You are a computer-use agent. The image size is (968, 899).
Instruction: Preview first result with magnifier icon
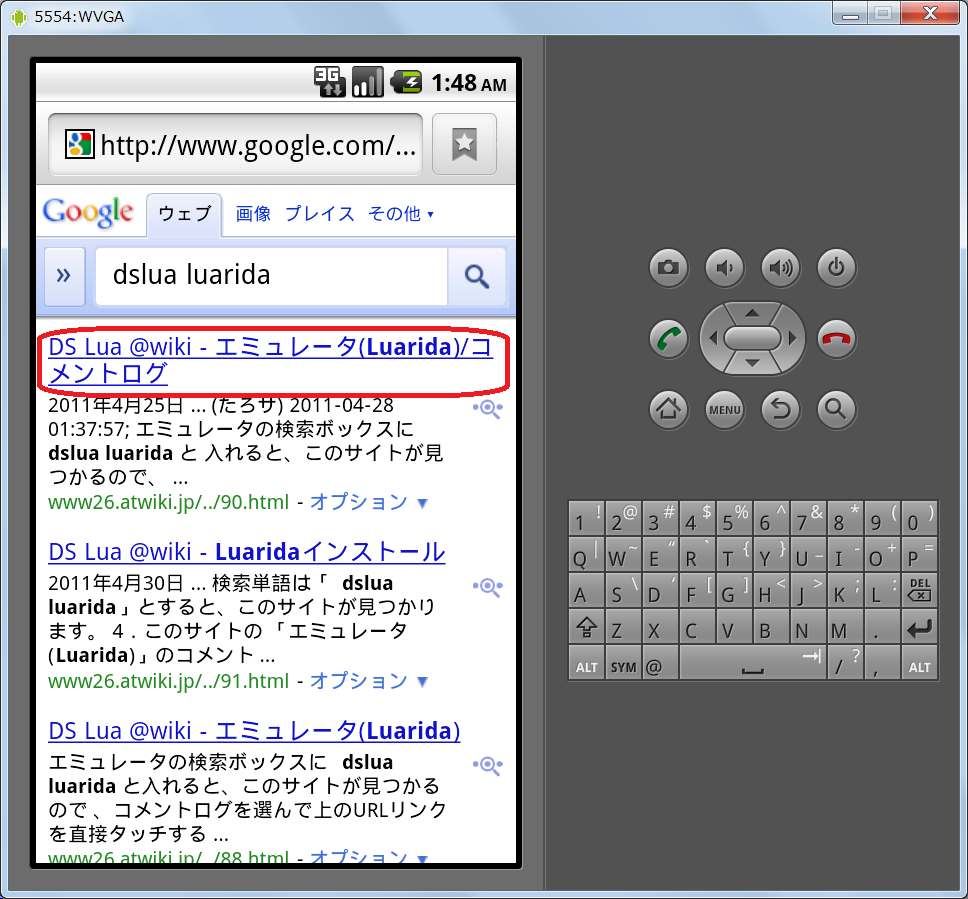coord(488,408)
